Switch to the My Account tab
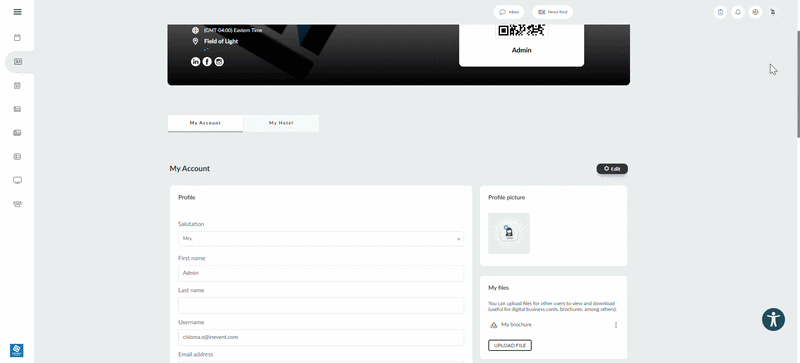 (205, 123)
